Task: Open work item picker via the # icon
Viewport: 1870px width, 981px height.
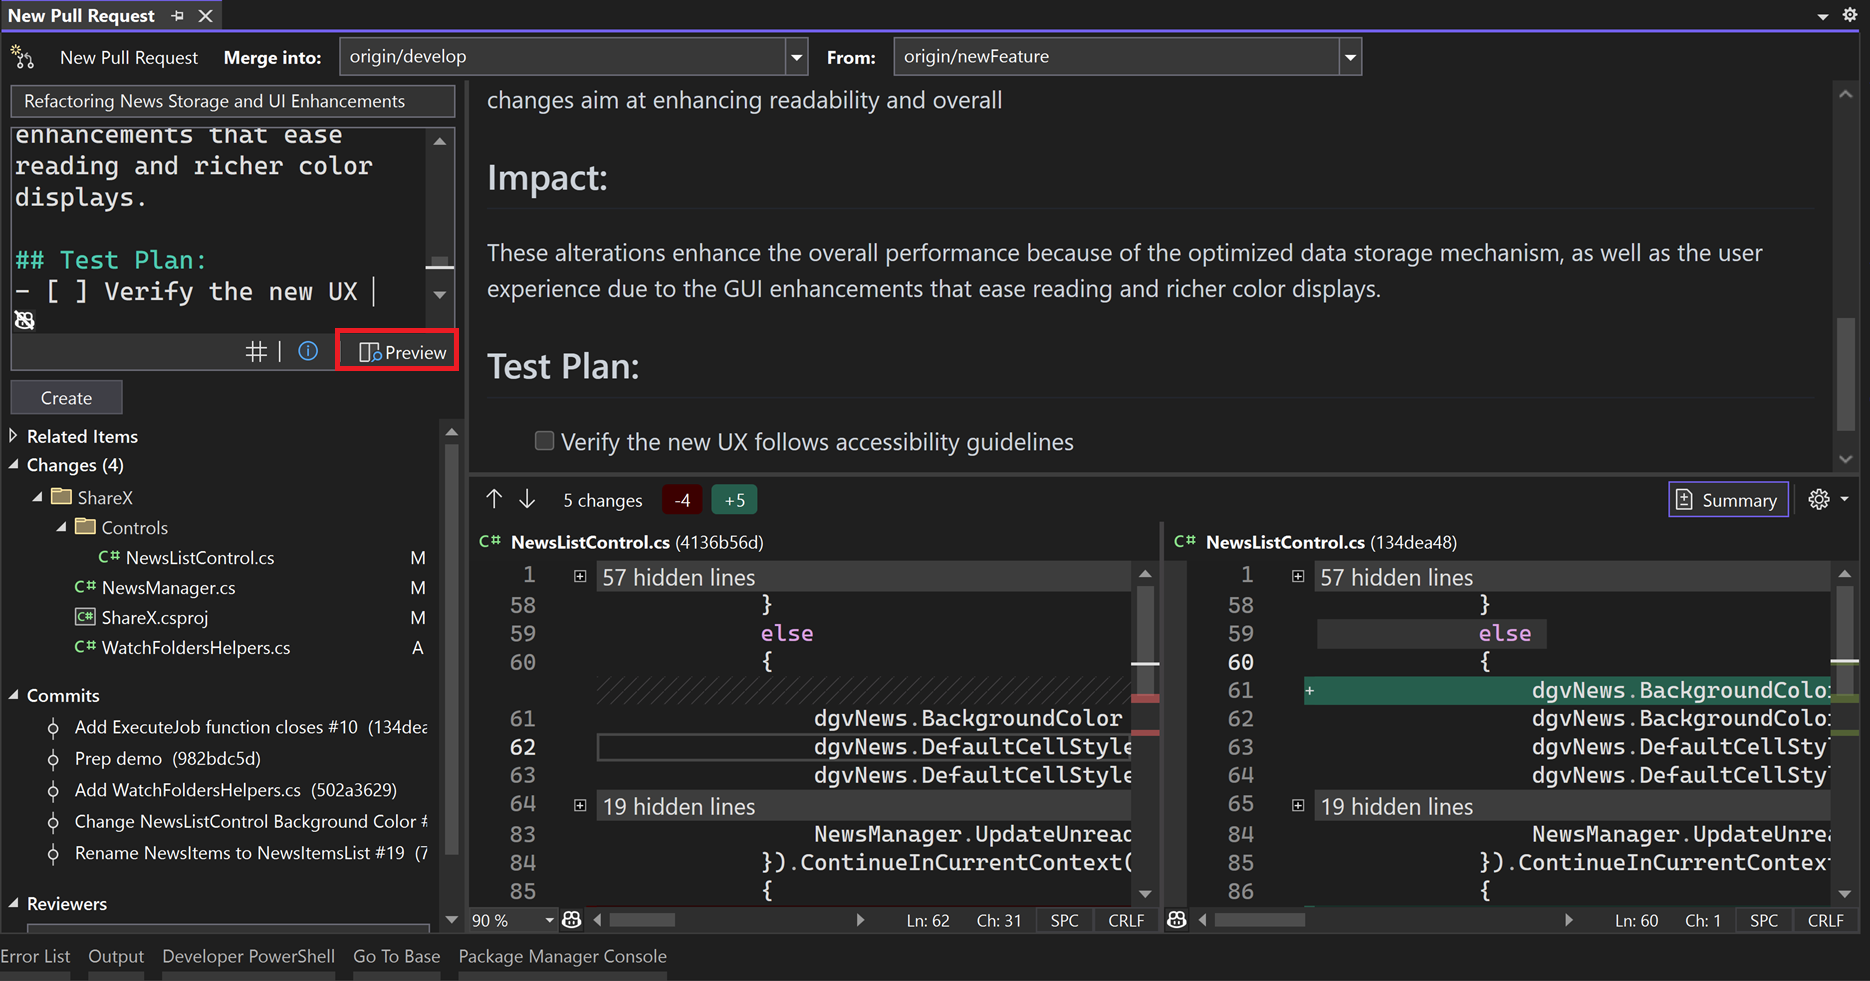Action: pos(257,351)
